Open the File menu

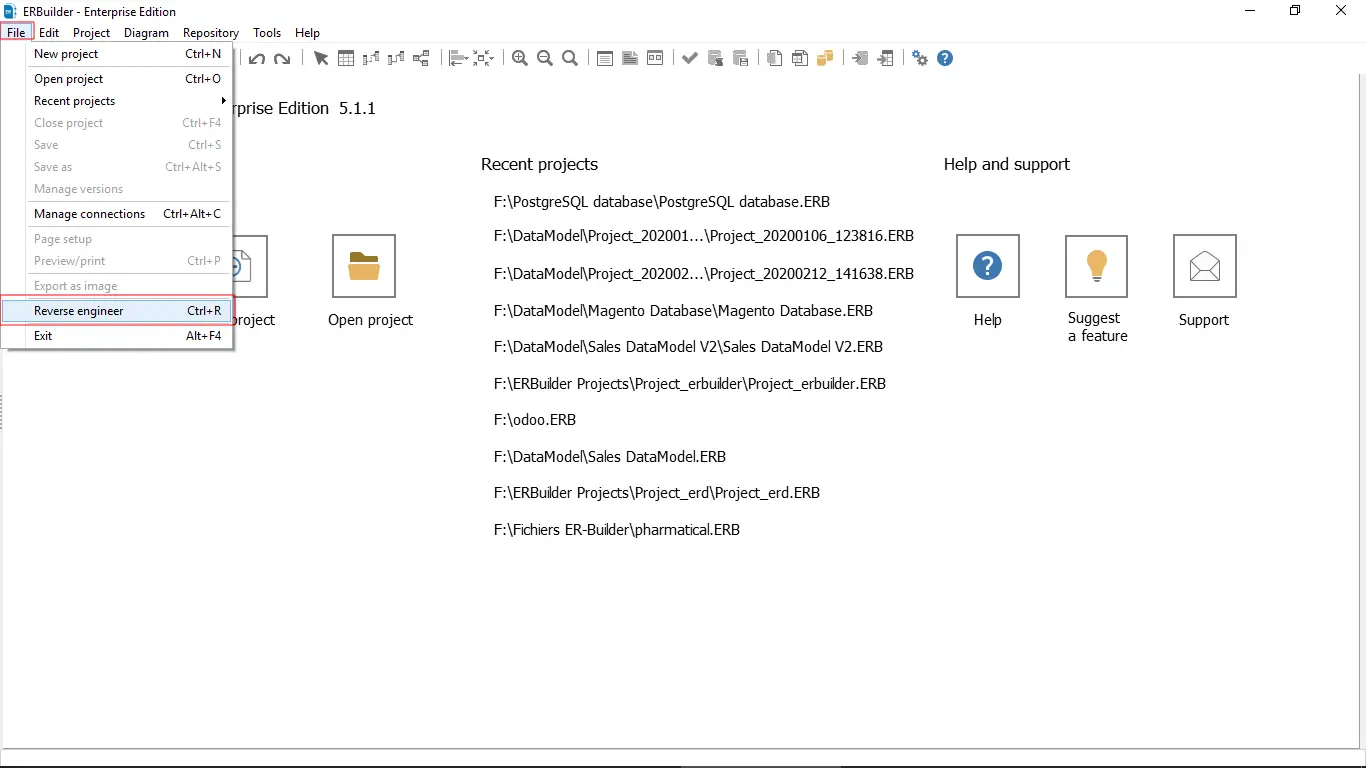(16, 33)
